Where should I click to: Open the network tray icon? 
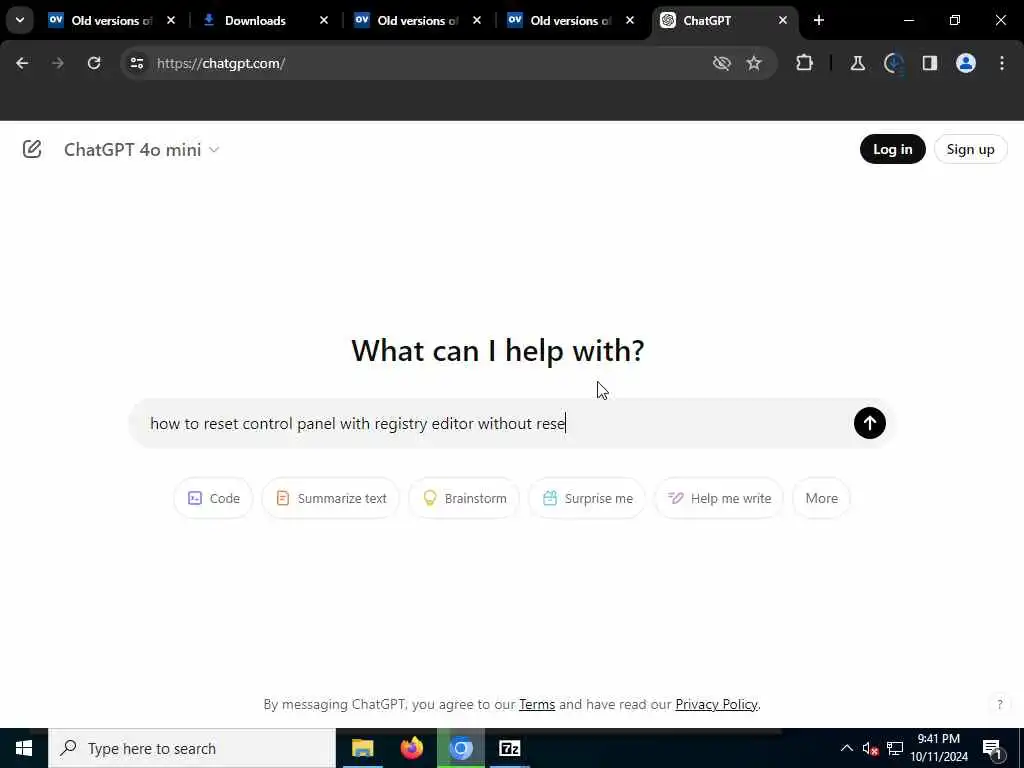[x=895, y=748]
